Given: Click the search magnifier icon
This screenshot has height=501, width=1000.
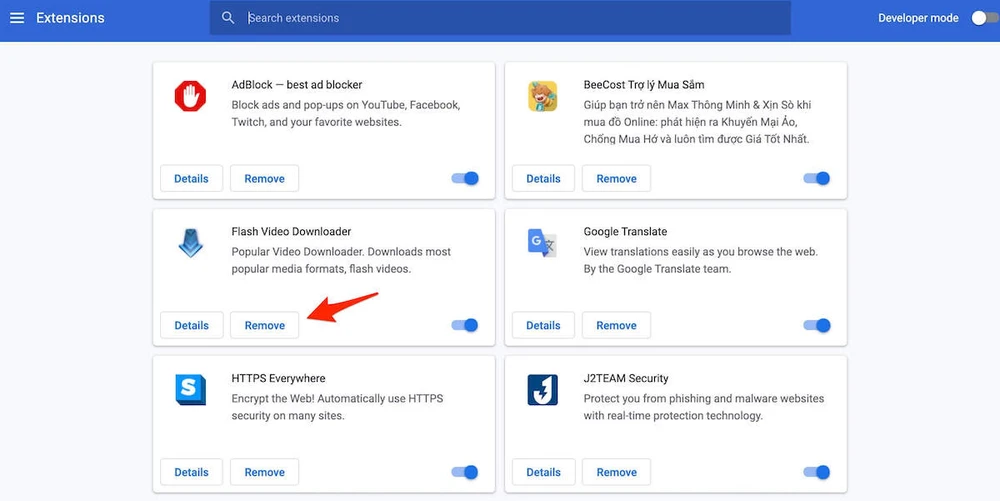Looking at the screenshot, I should click(x=228, y=18).
